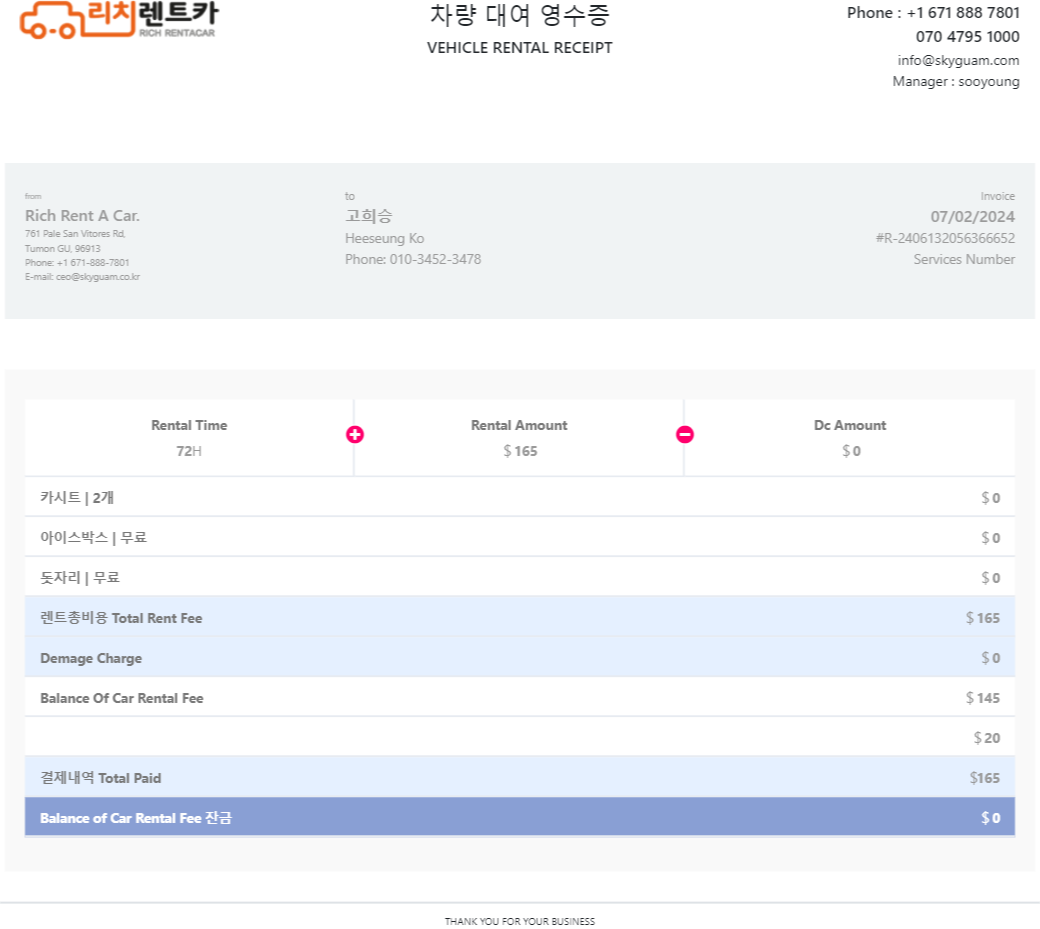Click ceo@skyguam.co.kr email in sender block
Viewport: 1040px width, 929px height.
[97, 277]
